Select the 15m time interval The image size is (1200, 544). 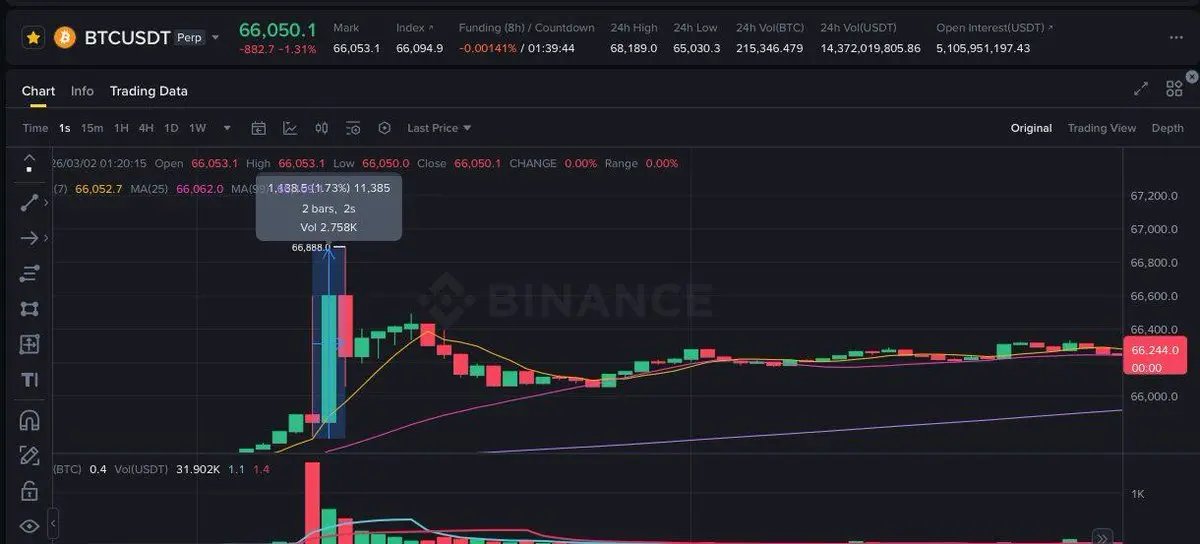[92, 128]
